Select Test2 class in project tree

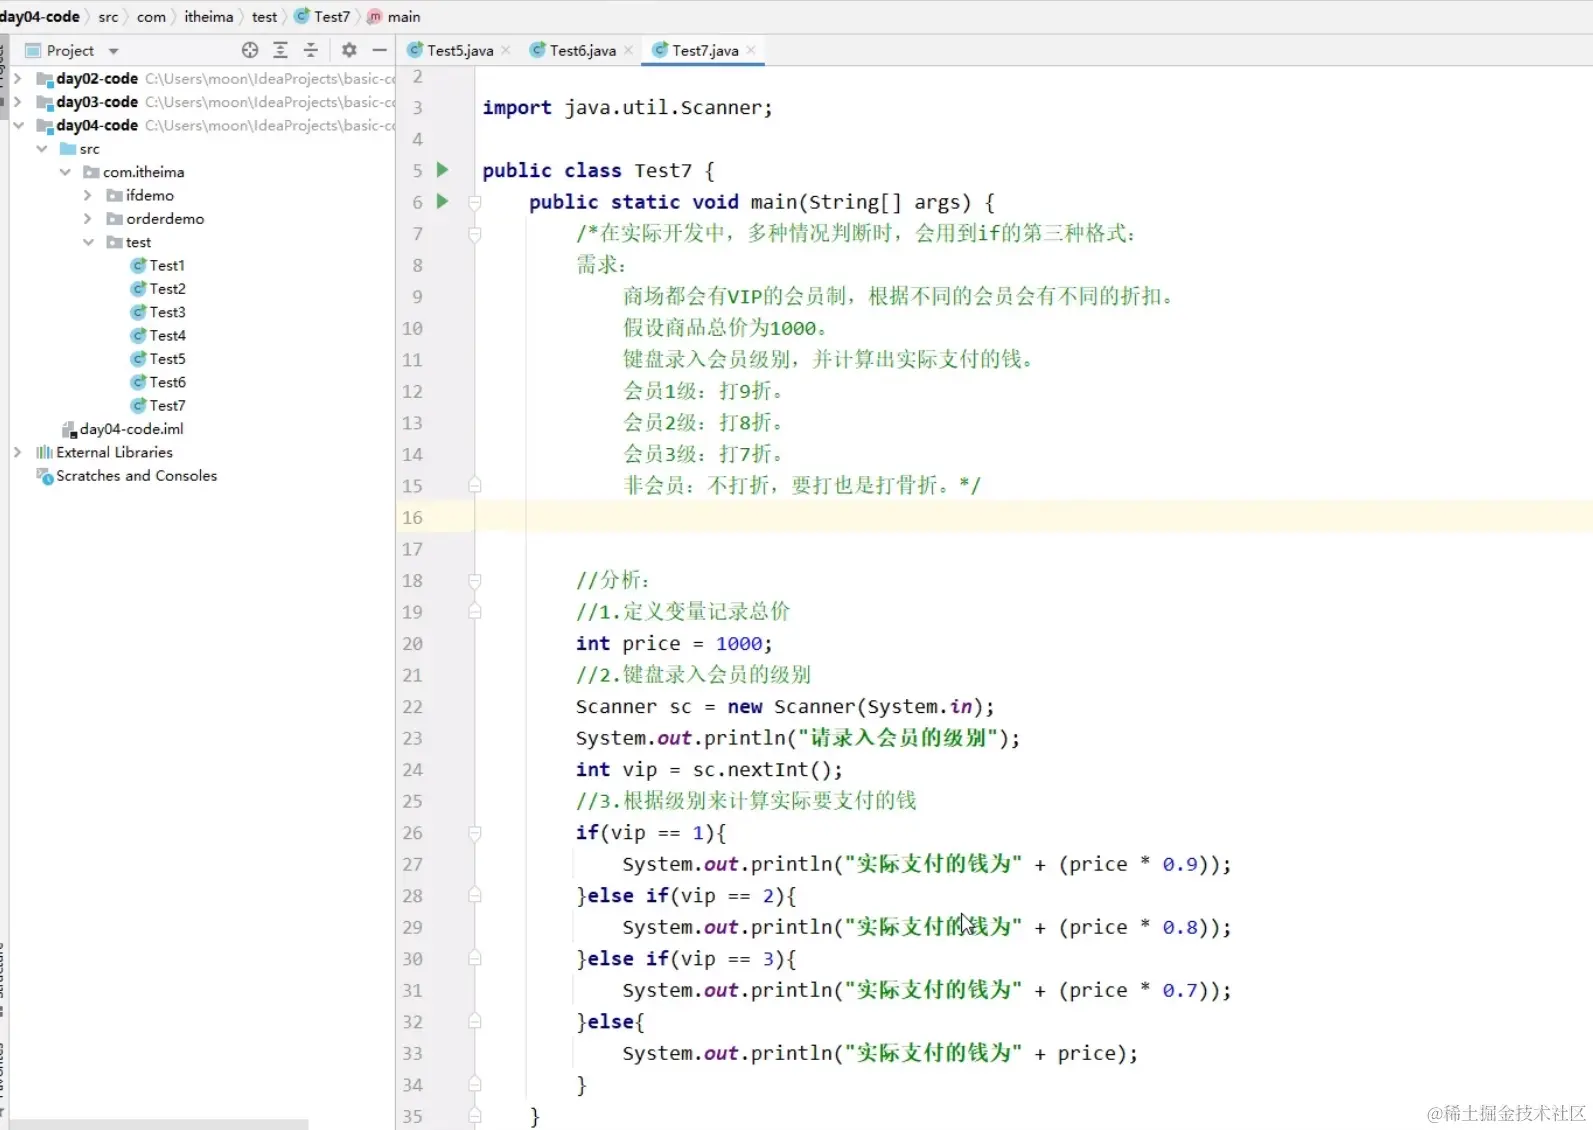click(158, 288)
